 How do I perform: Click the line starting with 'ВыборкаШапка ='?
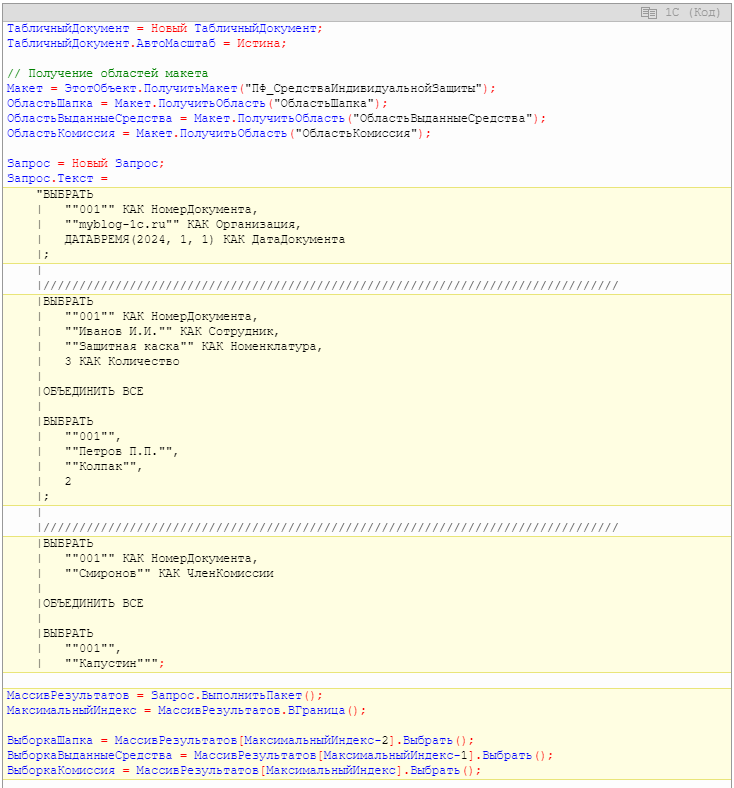[x=240, y=741]
